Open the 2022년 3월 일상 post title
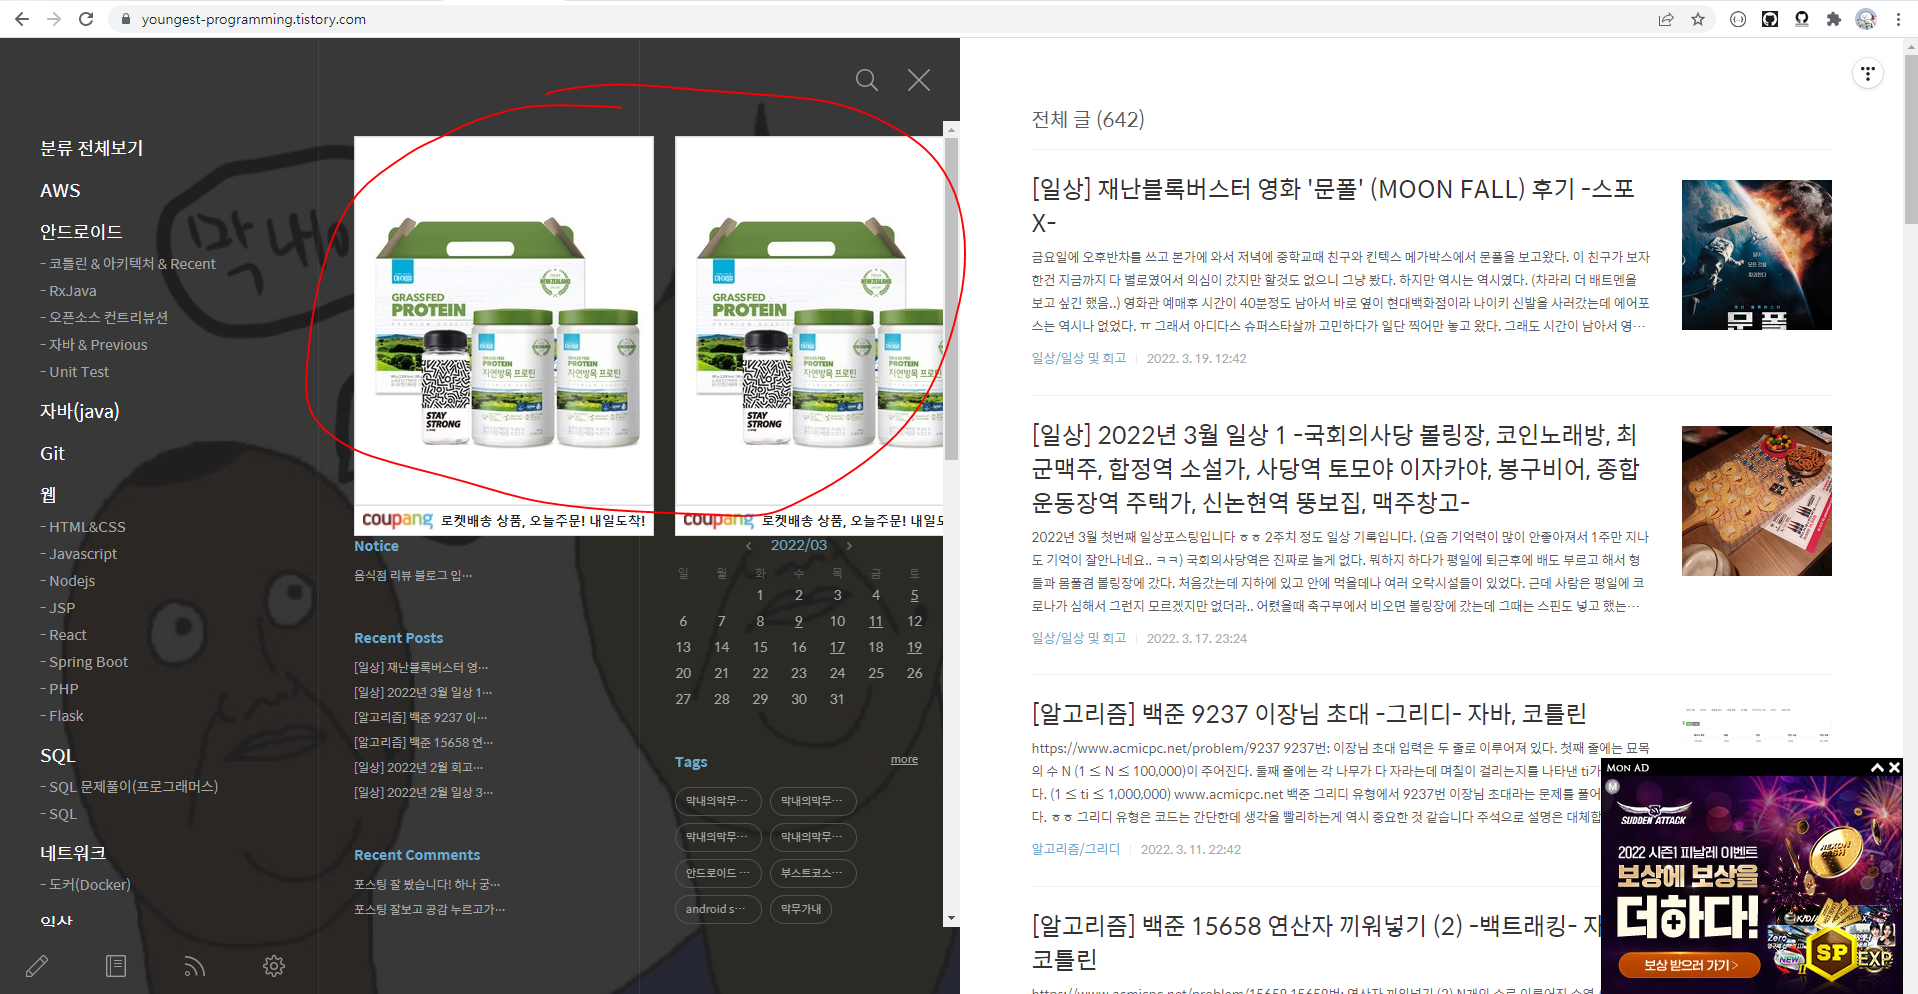Image resolution: width=1918 pixels, height=994 pixels. [1335, 468]
